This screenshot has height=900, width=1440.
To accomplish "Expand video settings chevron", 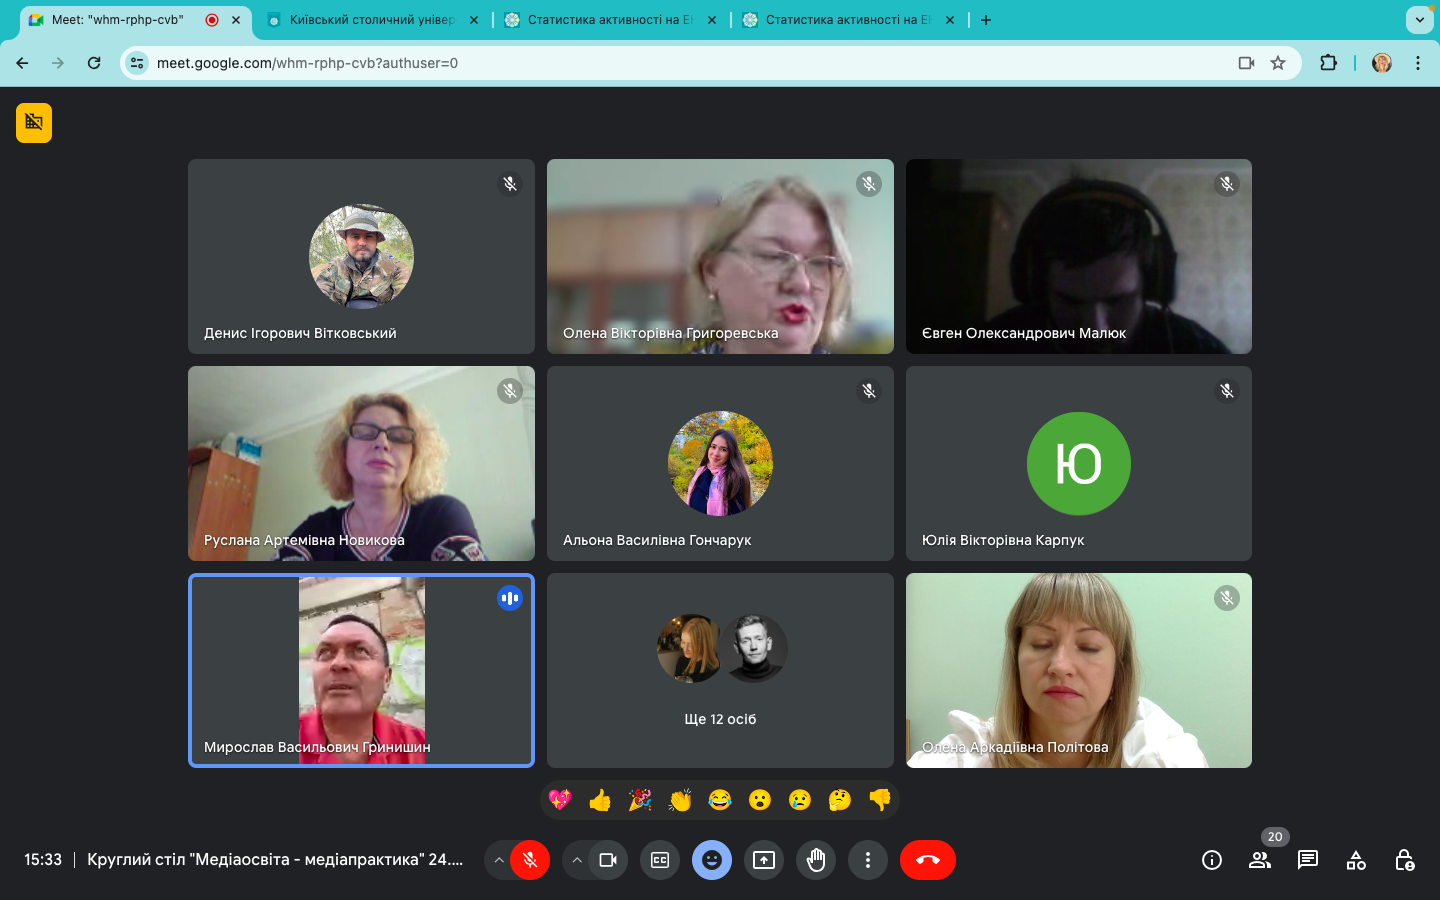I will (x=577, y=860).
